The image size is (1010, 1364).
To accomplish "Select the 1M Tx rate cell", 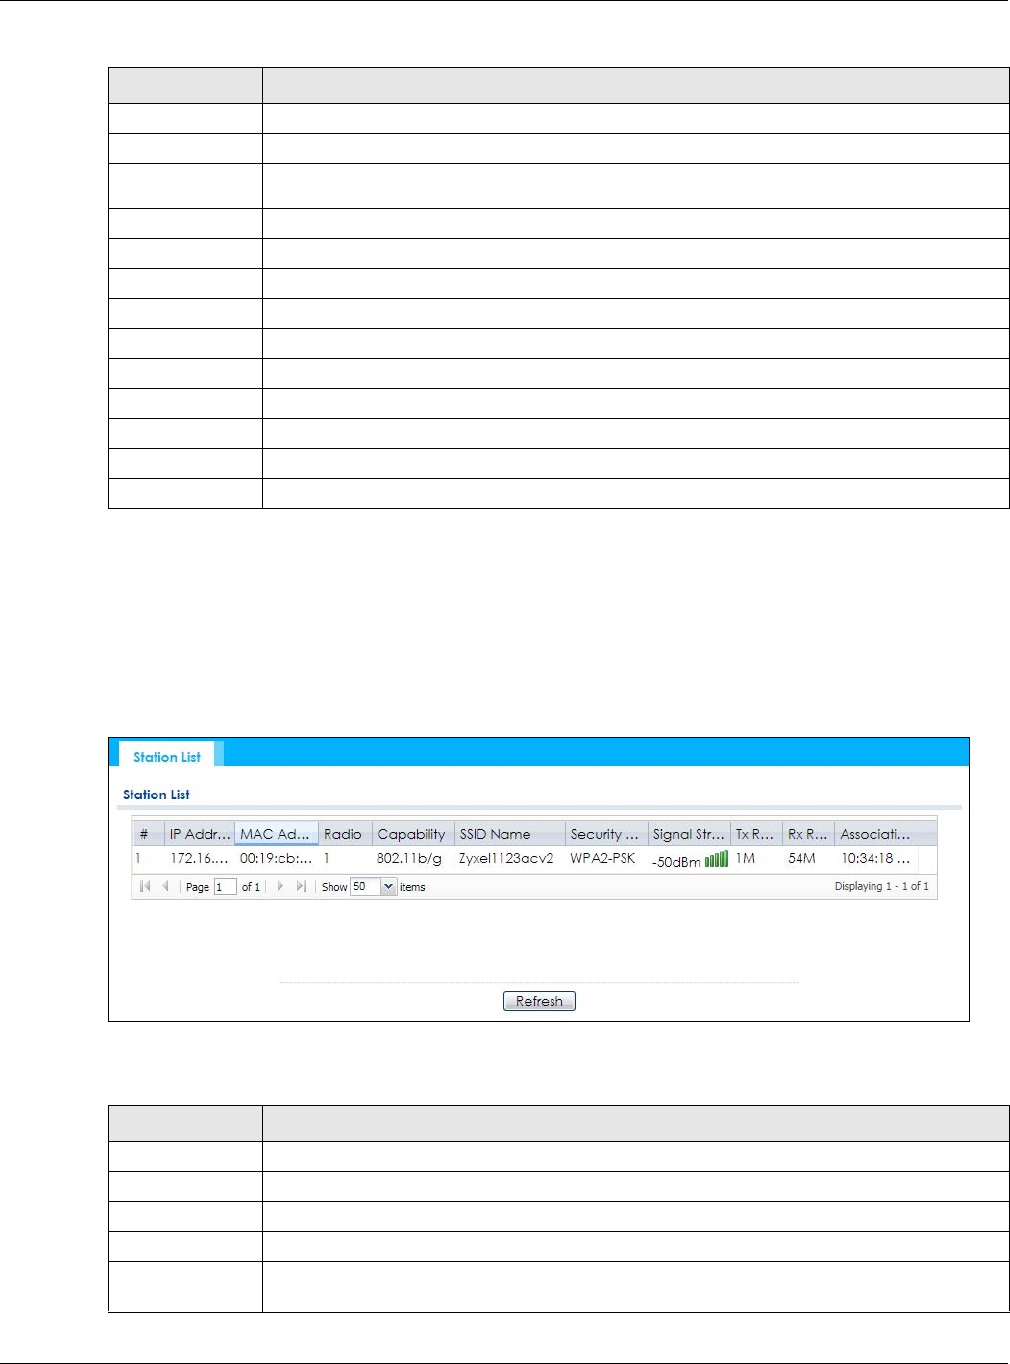I will point(745,858).
